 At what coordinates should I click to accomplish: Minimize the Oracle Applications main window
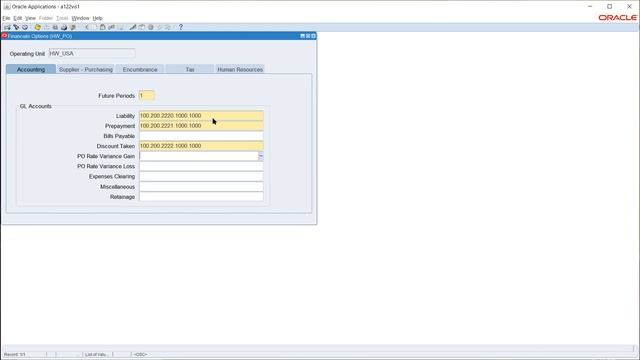(590, 7)
